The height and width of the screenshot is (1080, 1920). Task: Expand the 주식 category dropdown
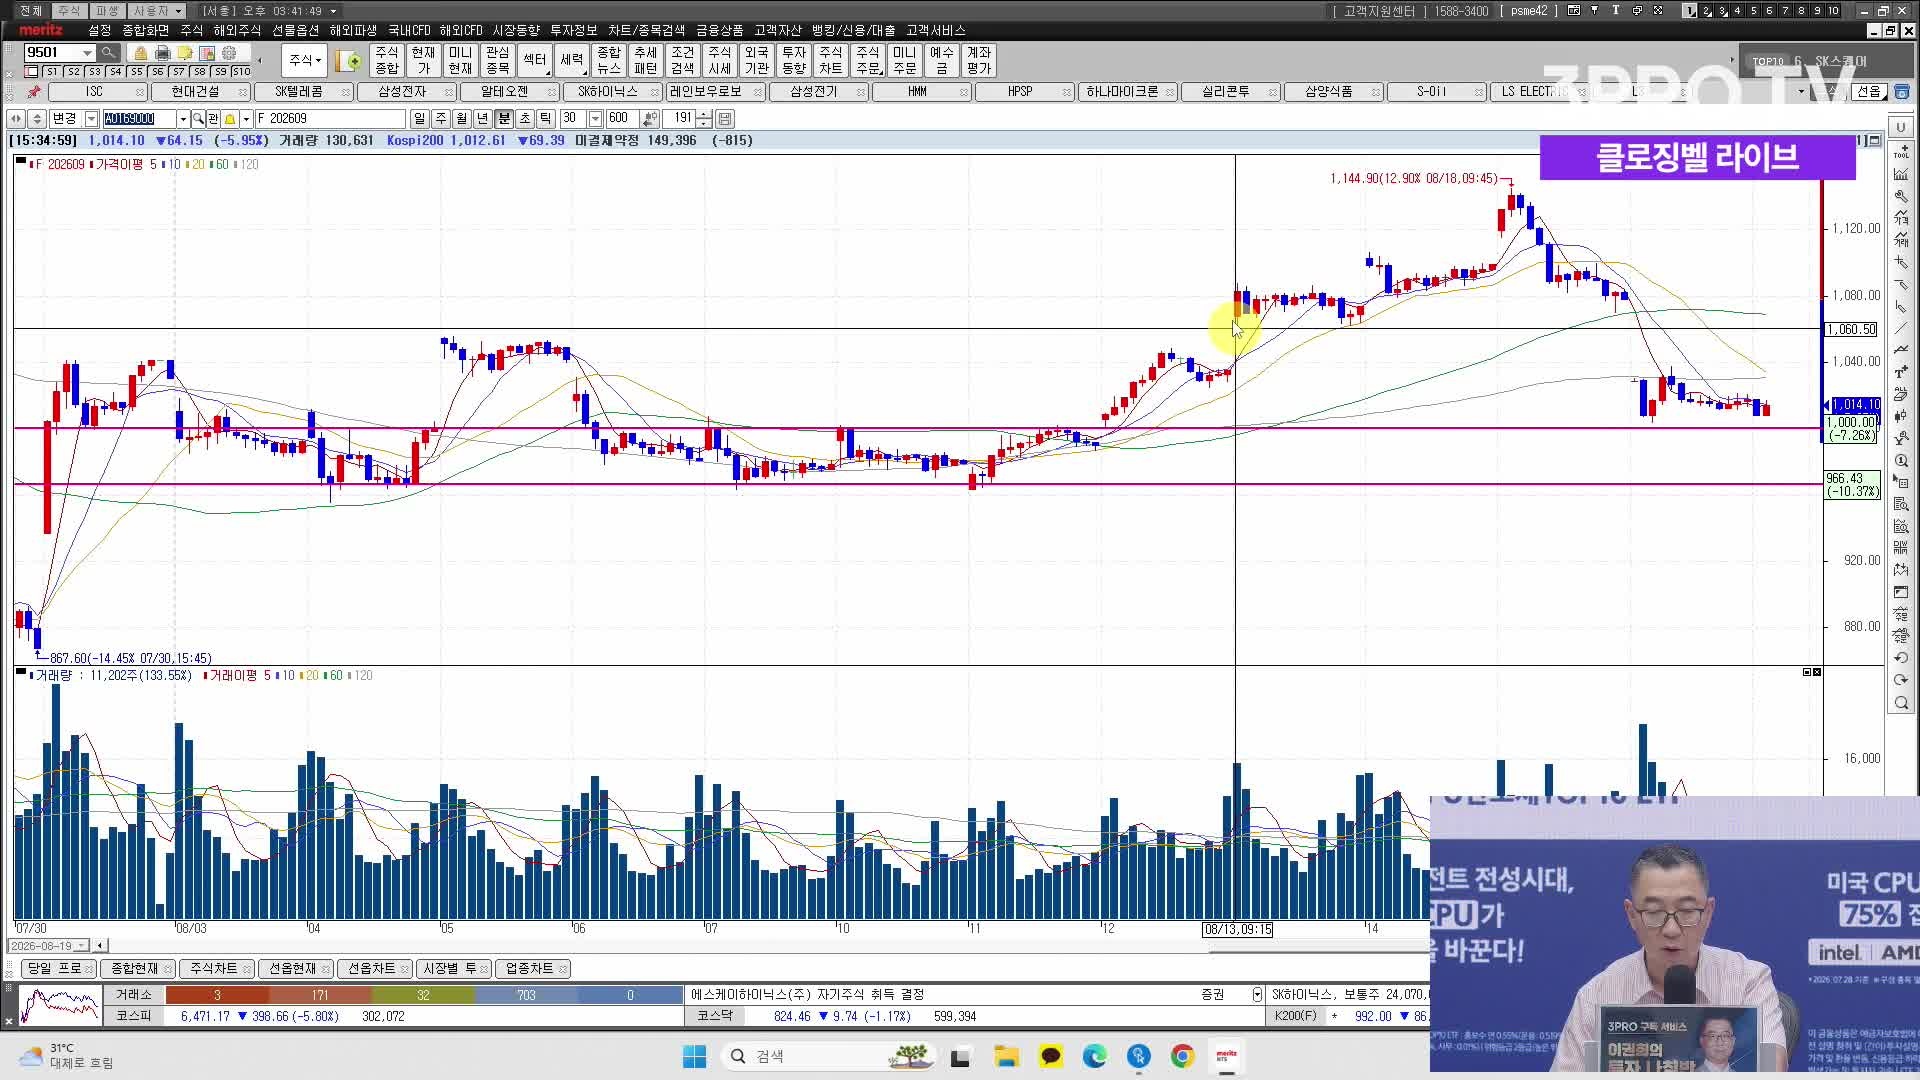click(304, 61)
